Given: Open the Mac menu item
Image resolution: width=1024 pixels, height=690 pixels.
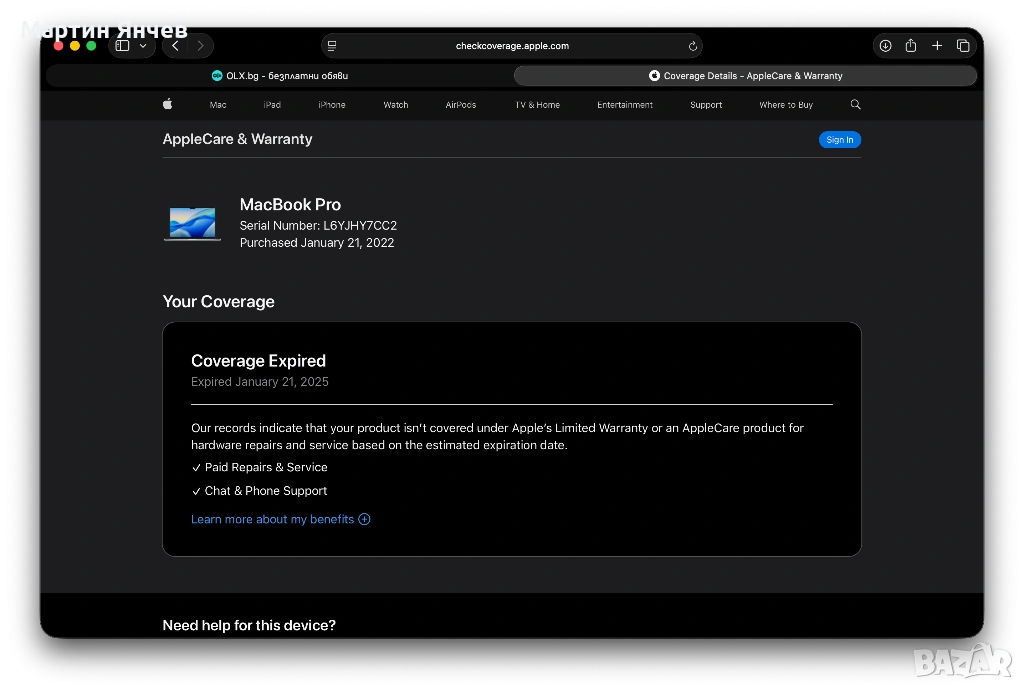Looking at the screenshot, I should pyautogui.click(x=218, y=105).
